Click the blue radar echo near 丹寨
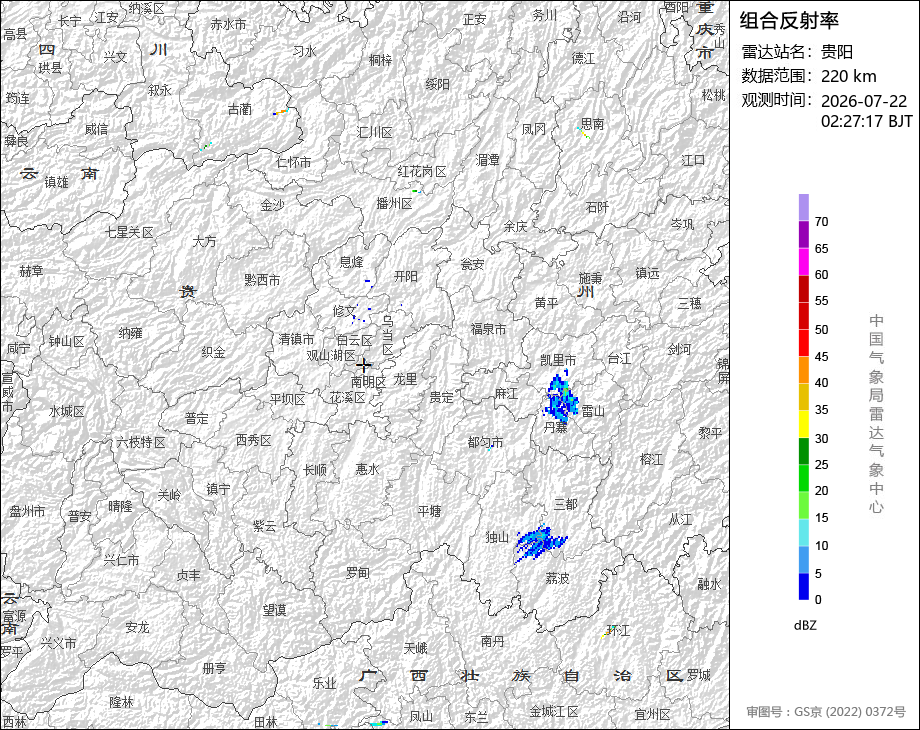 (561, 396)
